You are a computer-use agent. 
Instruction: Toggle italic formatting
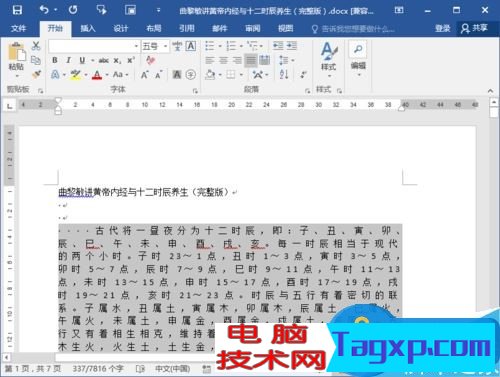pyautogui.click(x=68, y=60)
